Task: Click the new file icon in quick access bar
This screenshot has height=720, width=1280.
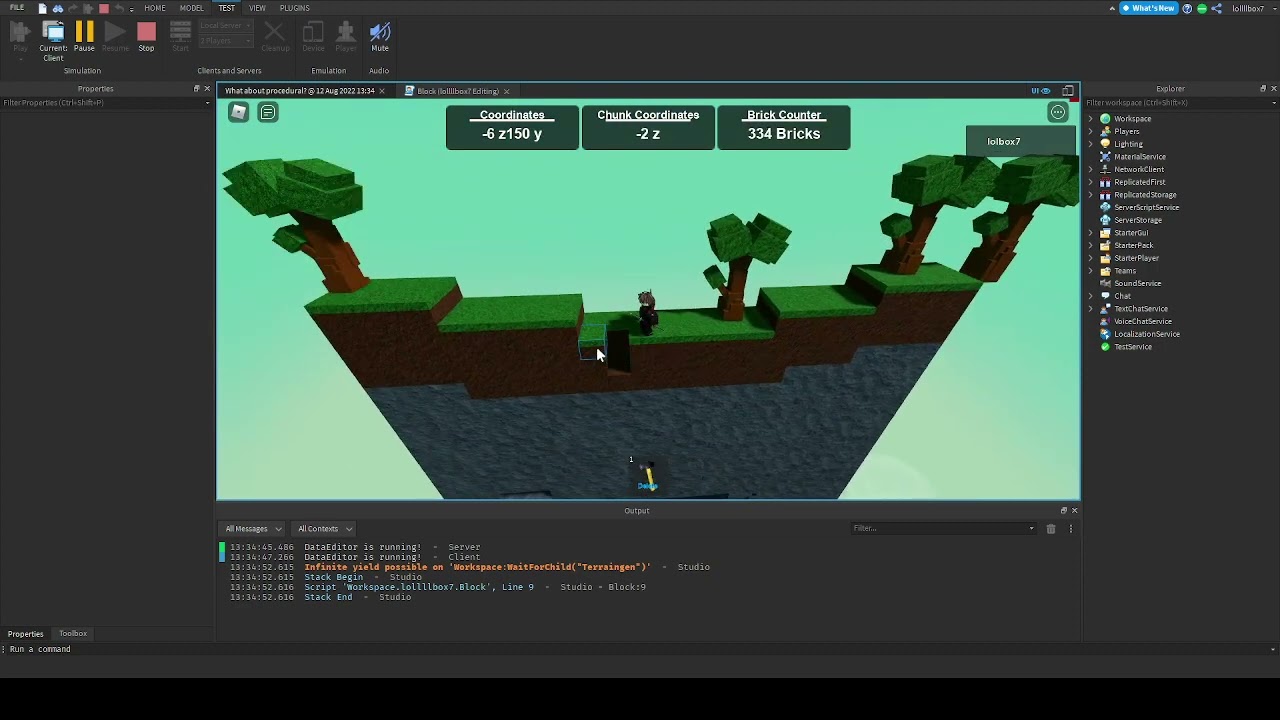Action: pos(42,8)
